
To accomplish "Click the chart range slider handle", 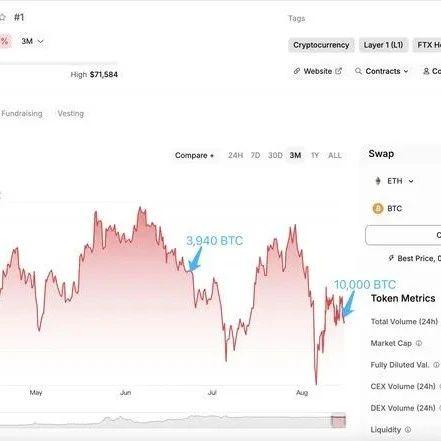I will (338, 421).
